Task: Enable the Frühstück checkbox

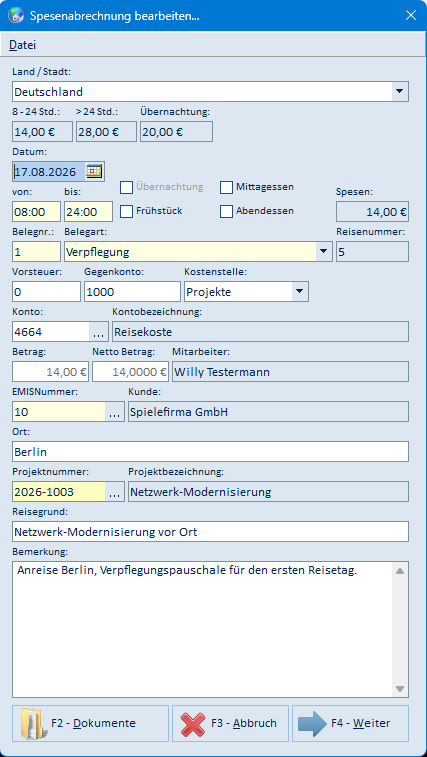Action: [x=126, y=211]
